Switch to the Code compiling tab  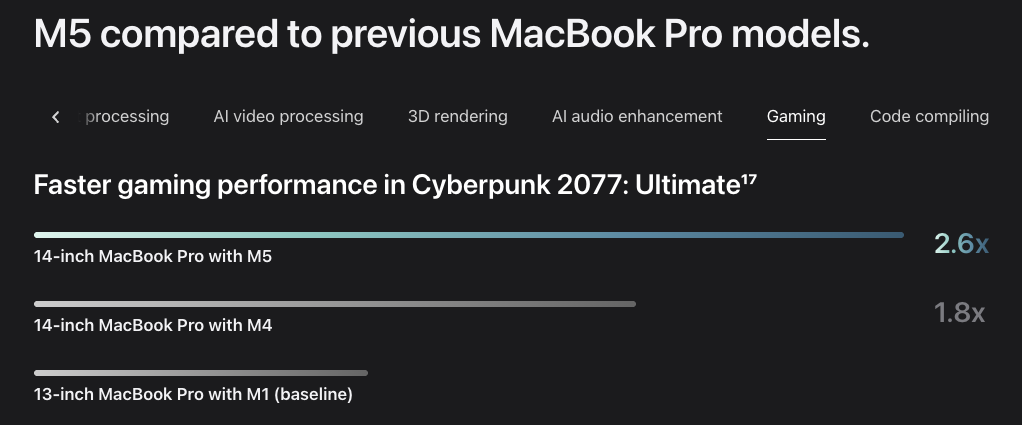[x=929, y=117]
